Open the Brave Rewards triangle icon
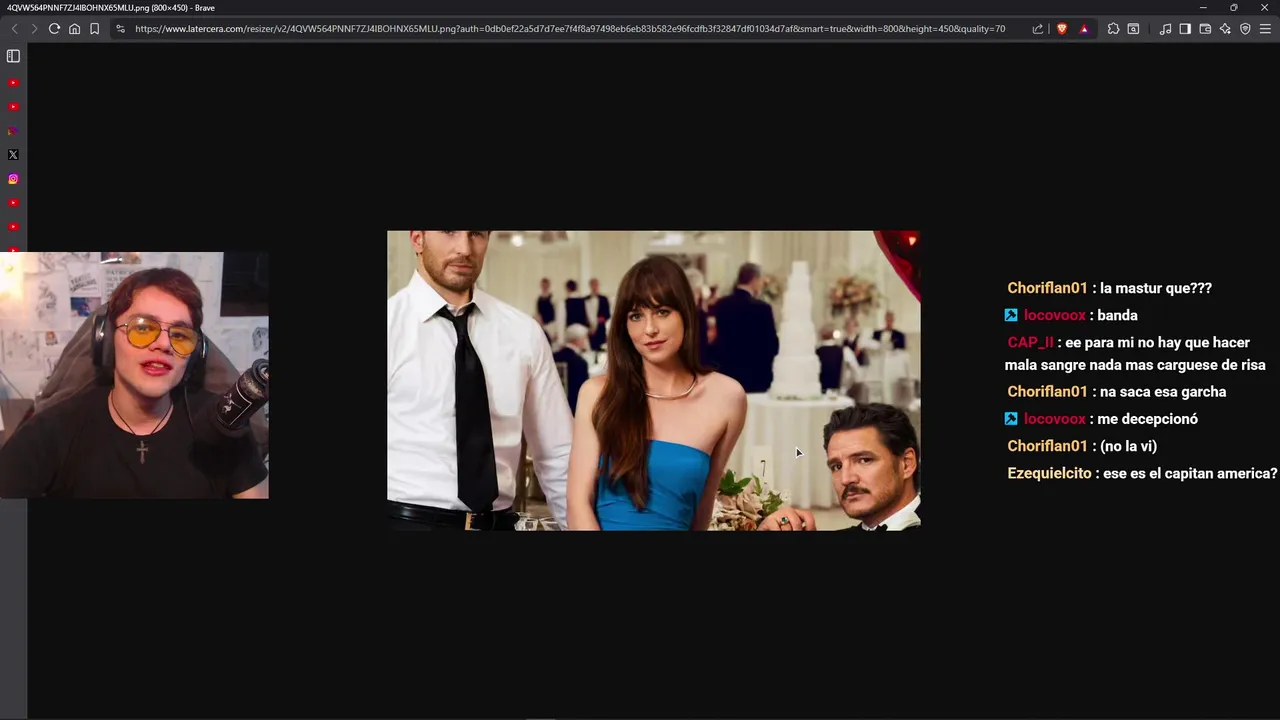Image resolution: width=1280 pixels, height=720 pixels. [1084, 29]
